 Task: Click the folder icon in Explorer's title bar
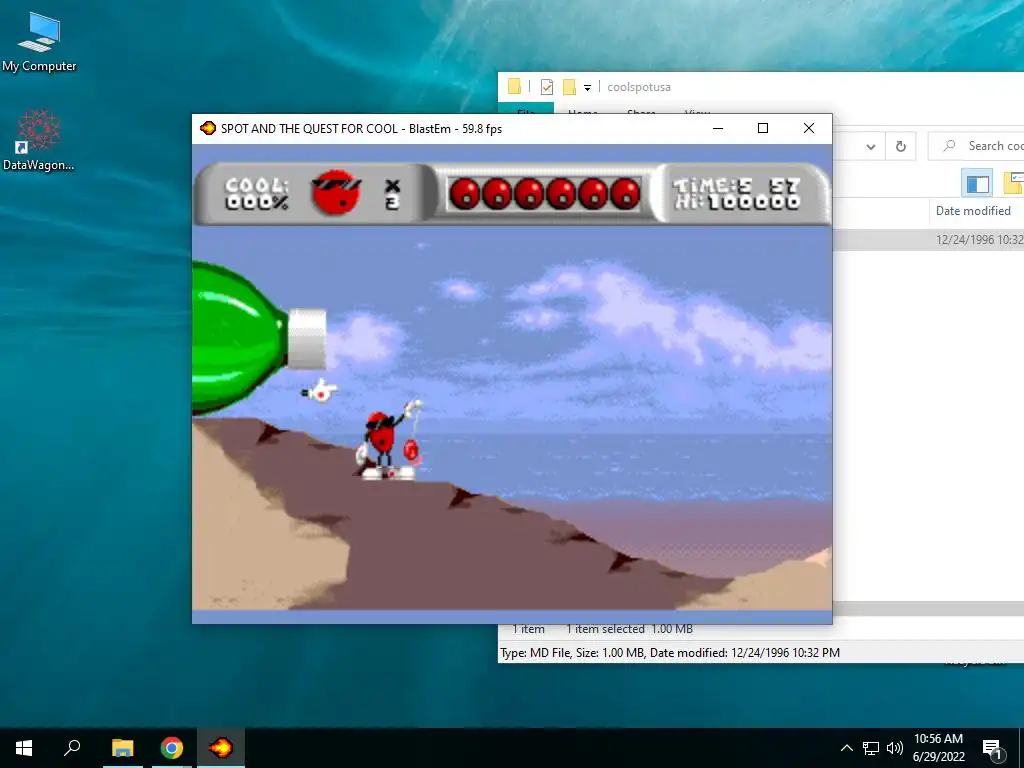pyautogui.click(x=514, y=87)
